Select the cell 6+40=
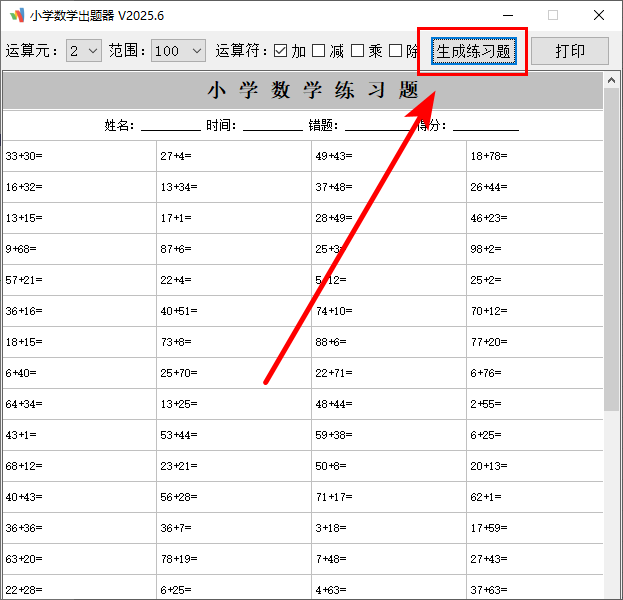This screenshot has width=623, height=600. pyautogui.click(x=79, y=373)
